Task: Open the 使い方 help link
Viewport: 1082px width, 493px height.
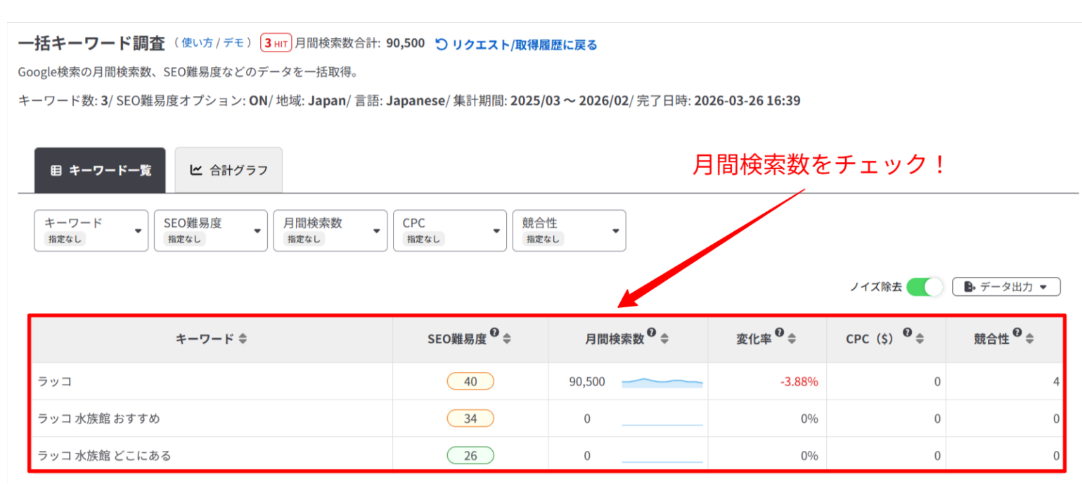Action: tap(197, 44)
